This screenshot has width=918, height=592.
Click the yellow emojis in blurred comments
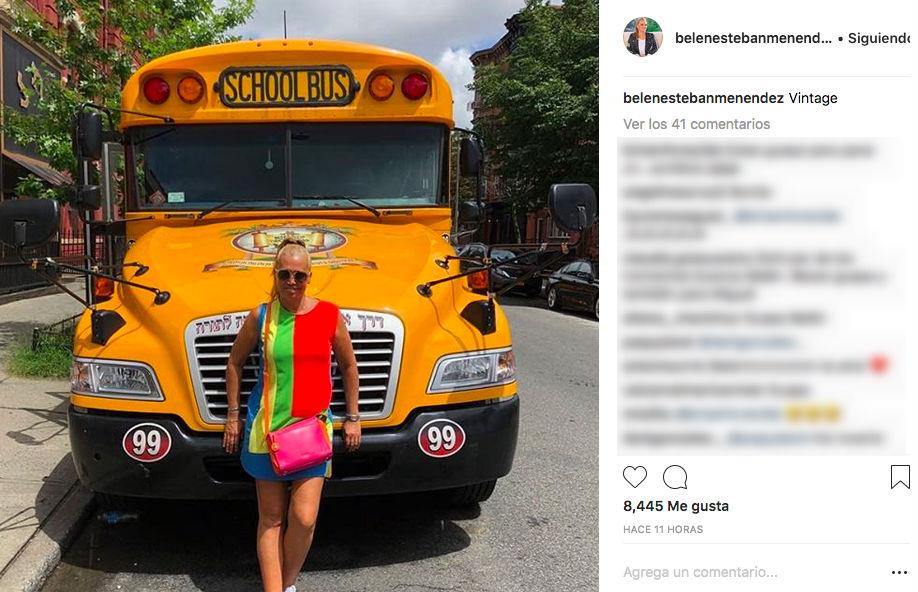813,413
